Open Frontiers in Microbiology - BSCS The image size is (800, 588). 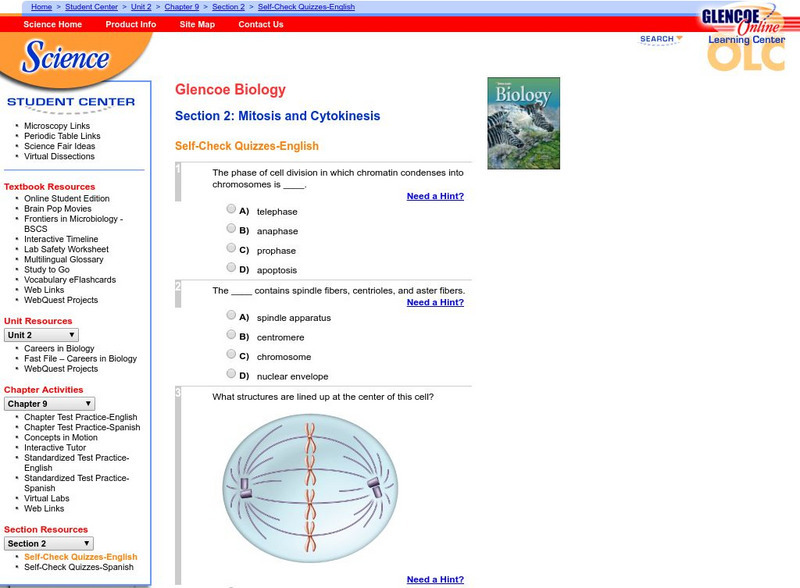click(x=73, y=224)
